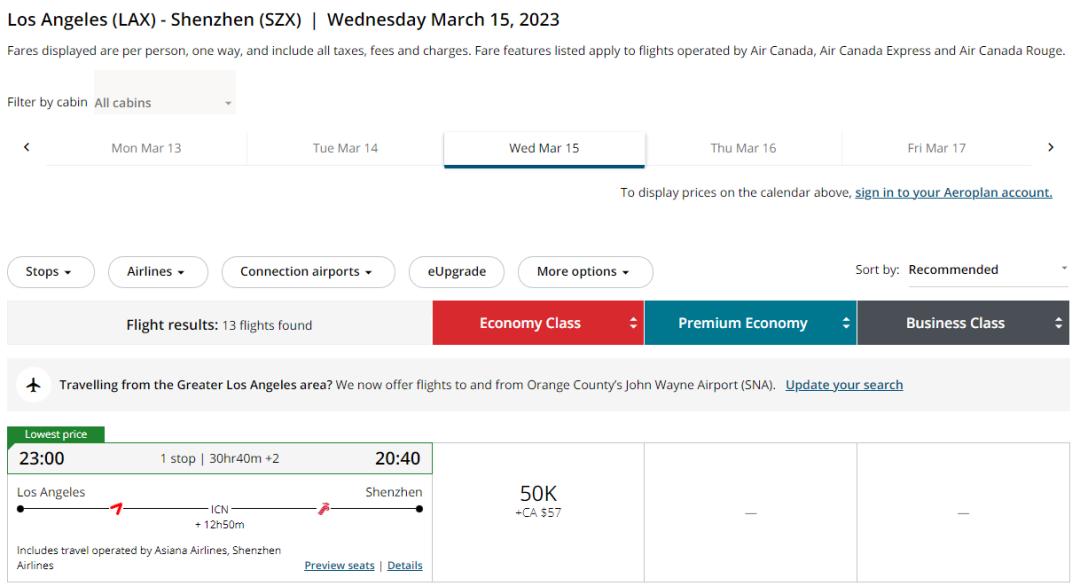
Task: Click the Asiana Airlines logo on the route
Action: 117,509
